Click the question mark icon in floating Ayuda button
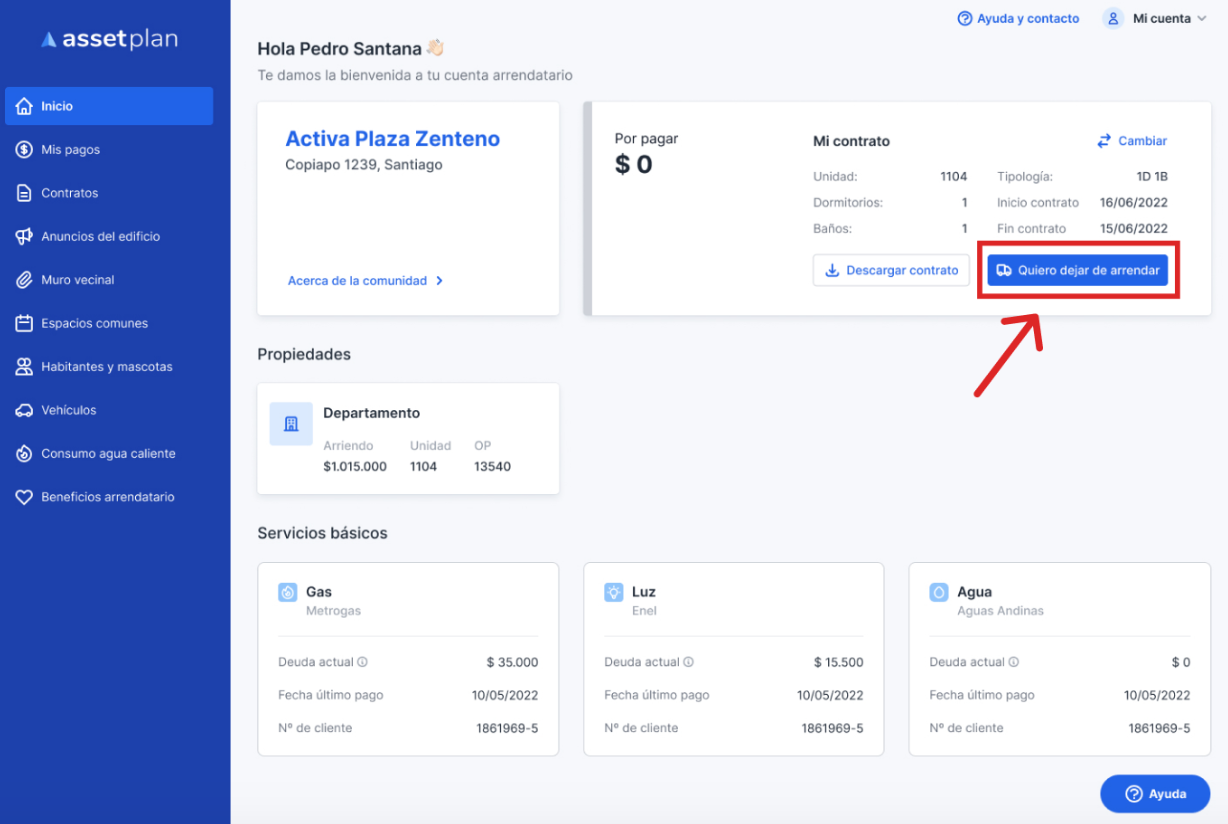The height and width of the screenshot is (824, 1228). [x=1134, y=794]
